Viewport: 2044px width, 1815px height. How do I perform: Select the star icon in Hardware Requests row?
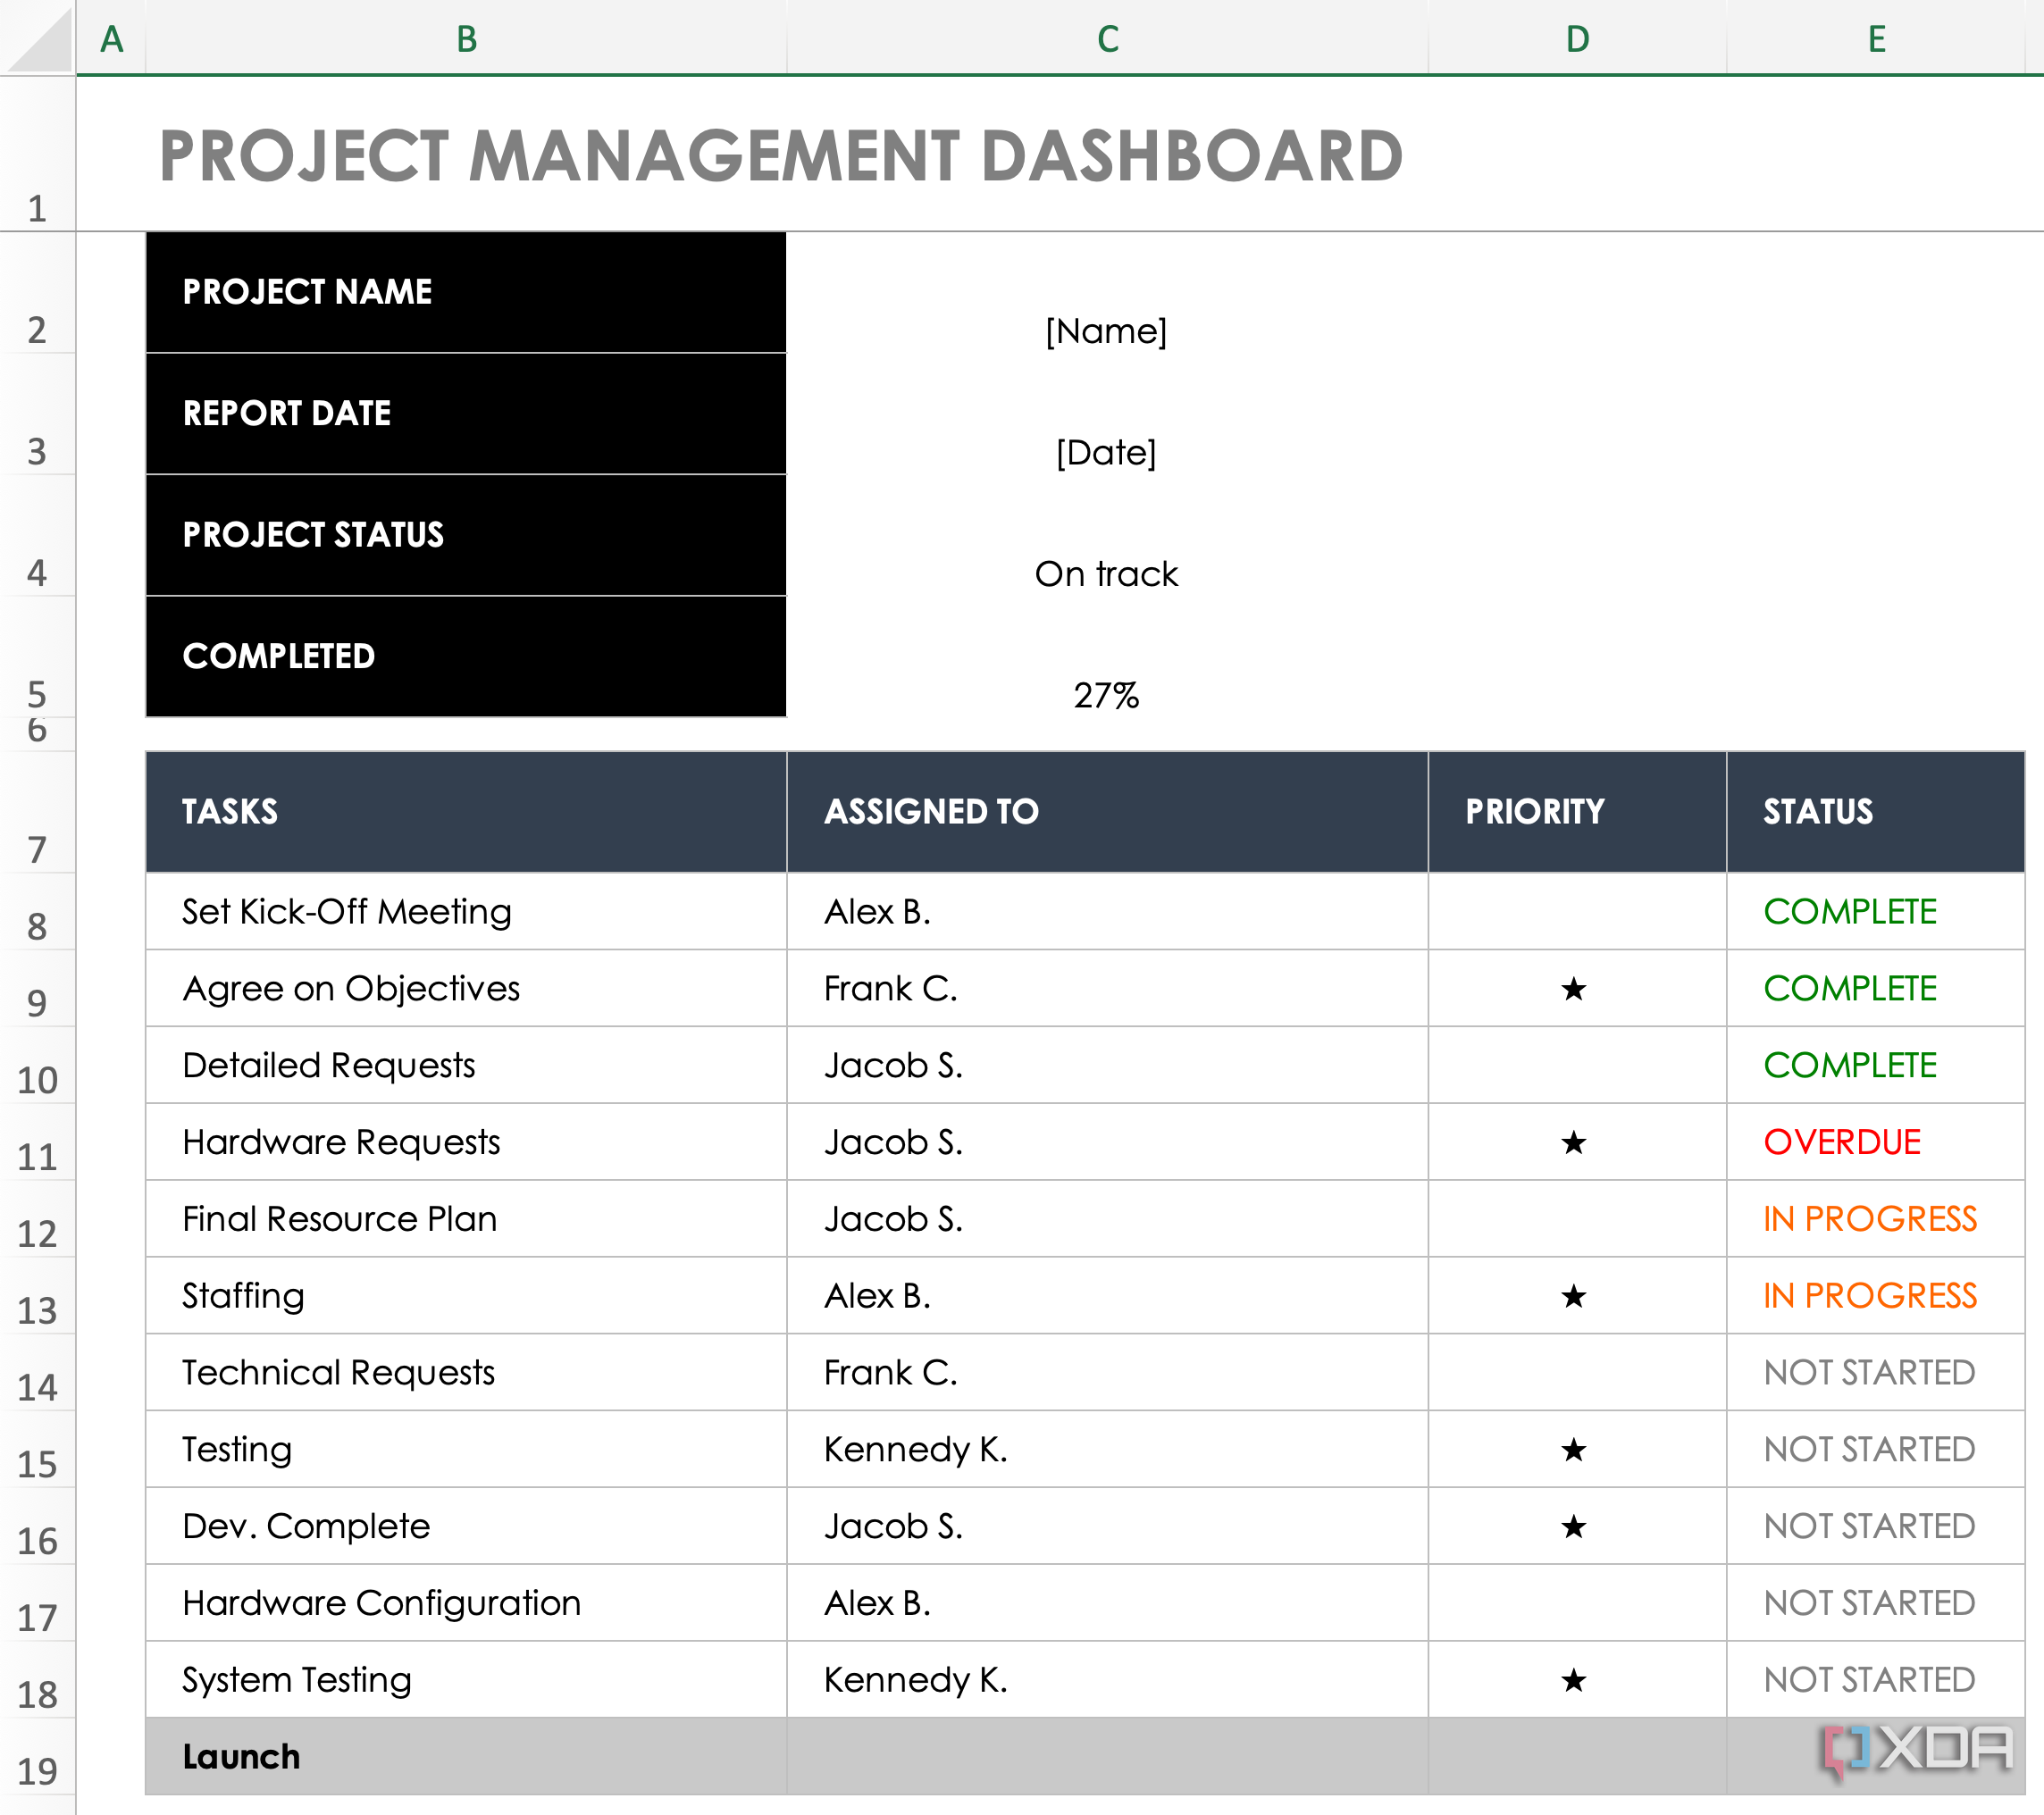[1574, 1141]
